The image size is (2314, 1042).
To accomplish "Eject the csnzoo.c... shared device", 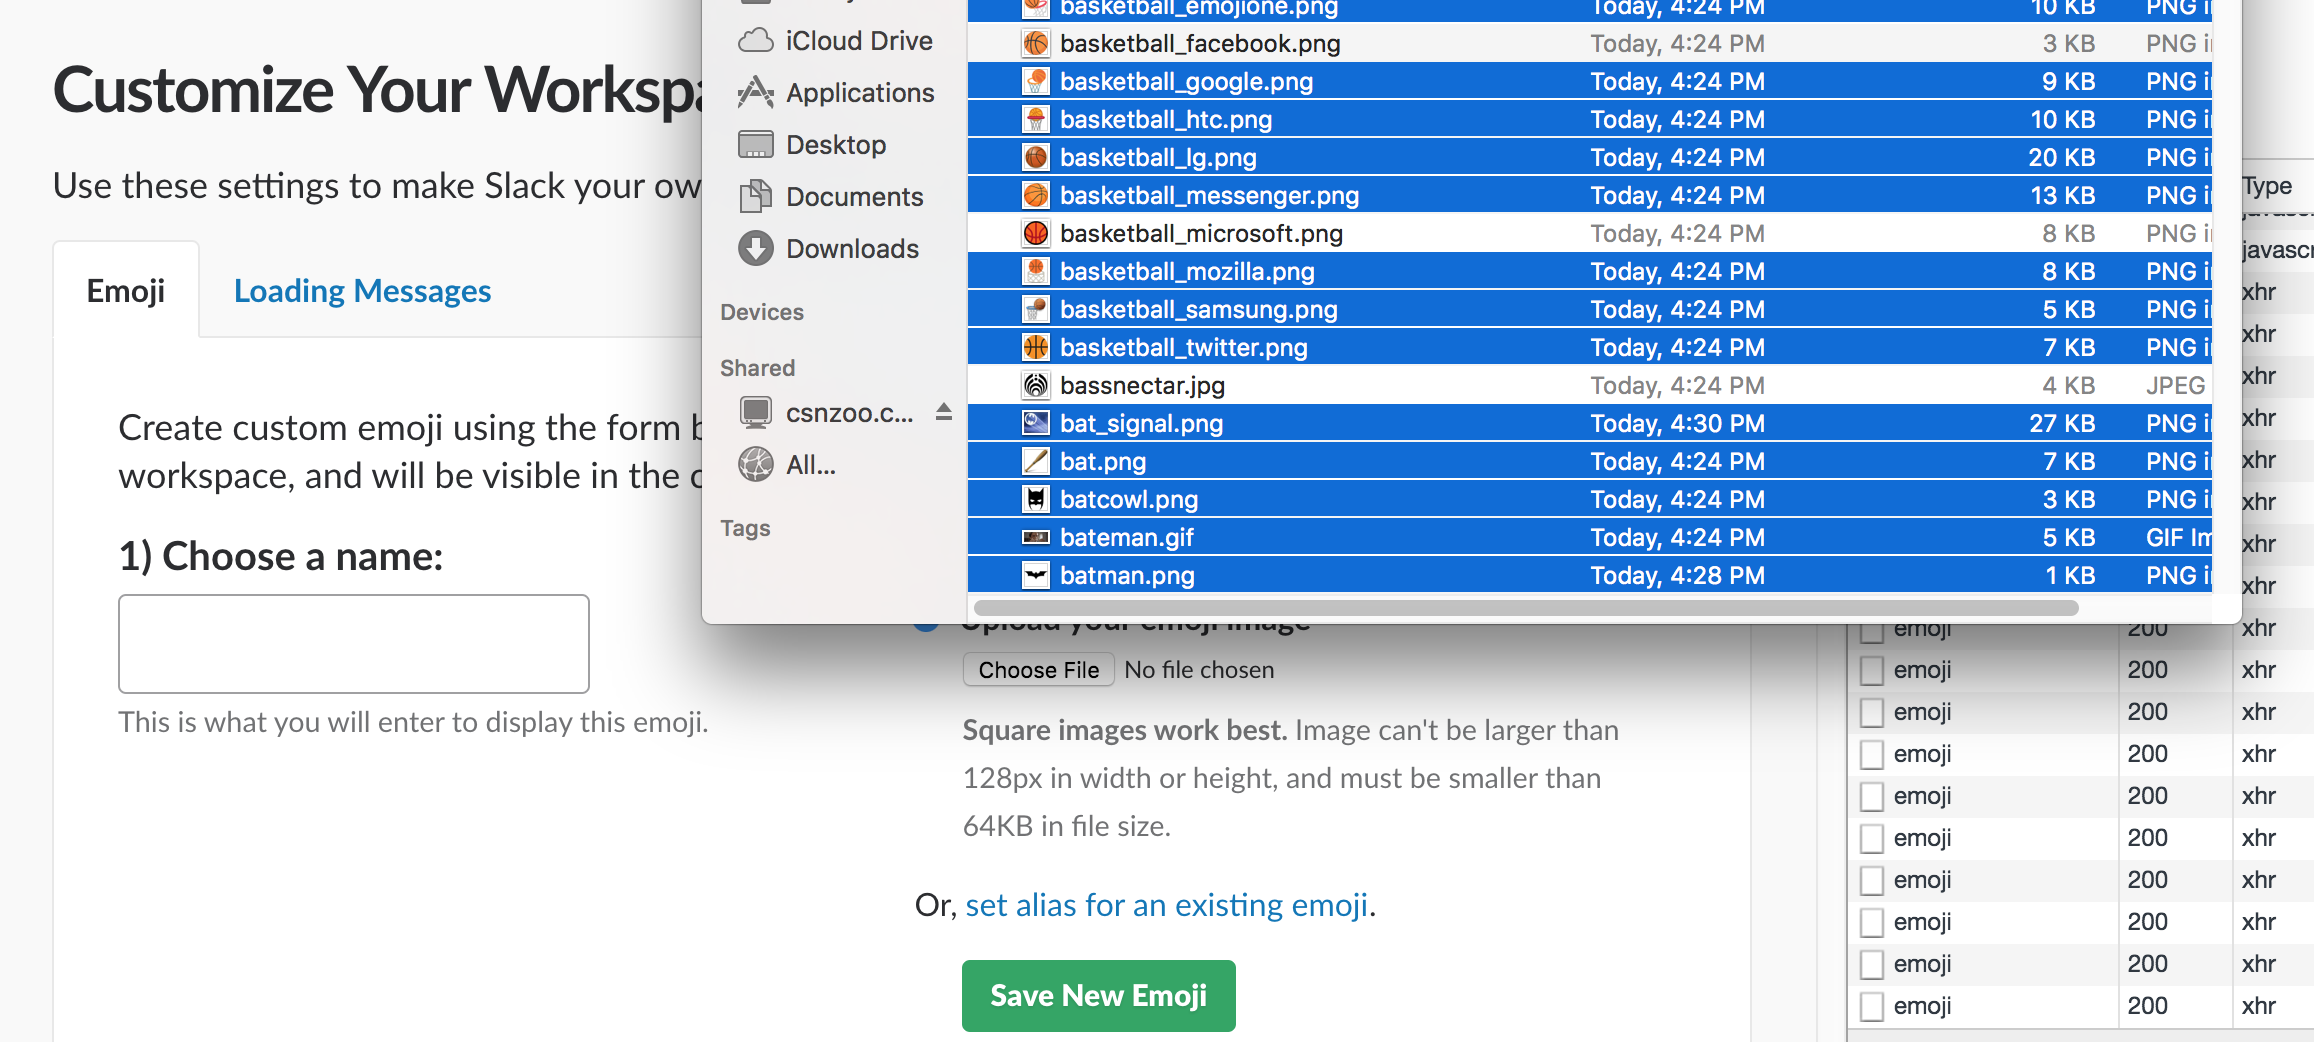I will coord(943,412).
